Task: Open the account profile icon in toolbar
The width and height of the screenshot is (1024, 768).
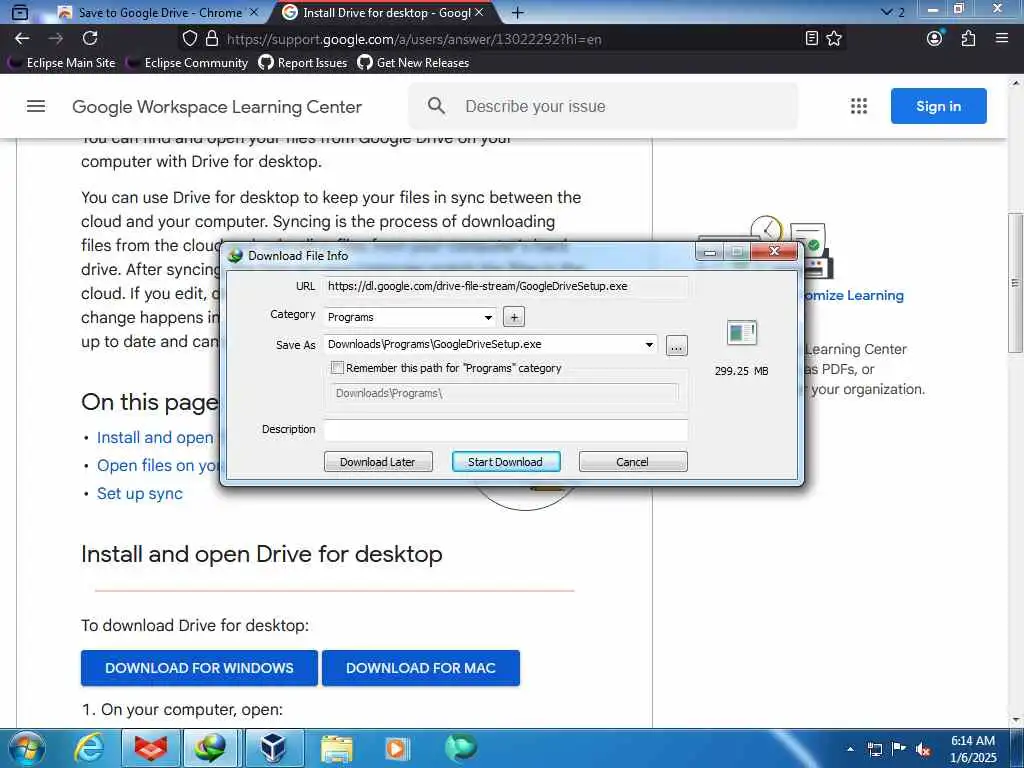Action: (935, 39)
